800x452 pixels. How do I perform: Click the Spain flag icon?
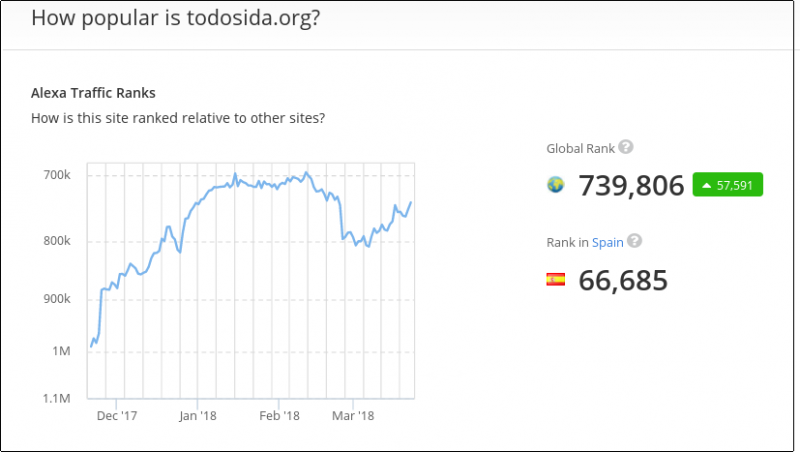coord(556,279)
